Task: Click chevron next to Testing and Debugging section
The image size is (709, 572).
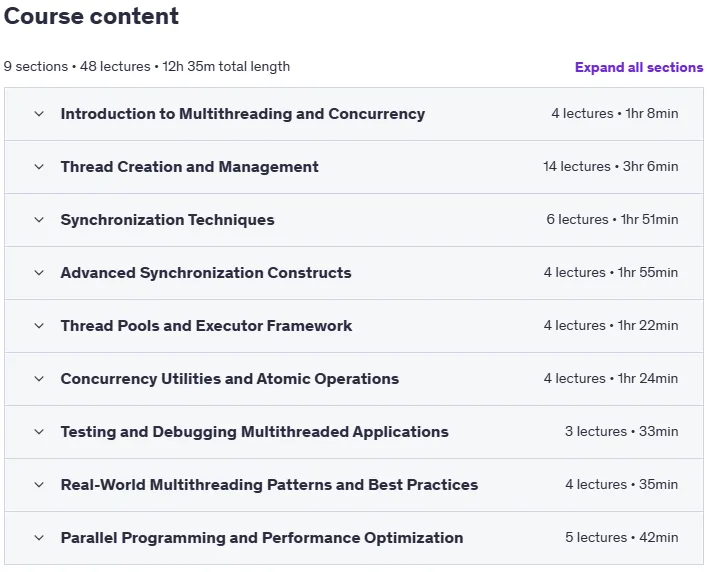Action: tap(39, 432)
